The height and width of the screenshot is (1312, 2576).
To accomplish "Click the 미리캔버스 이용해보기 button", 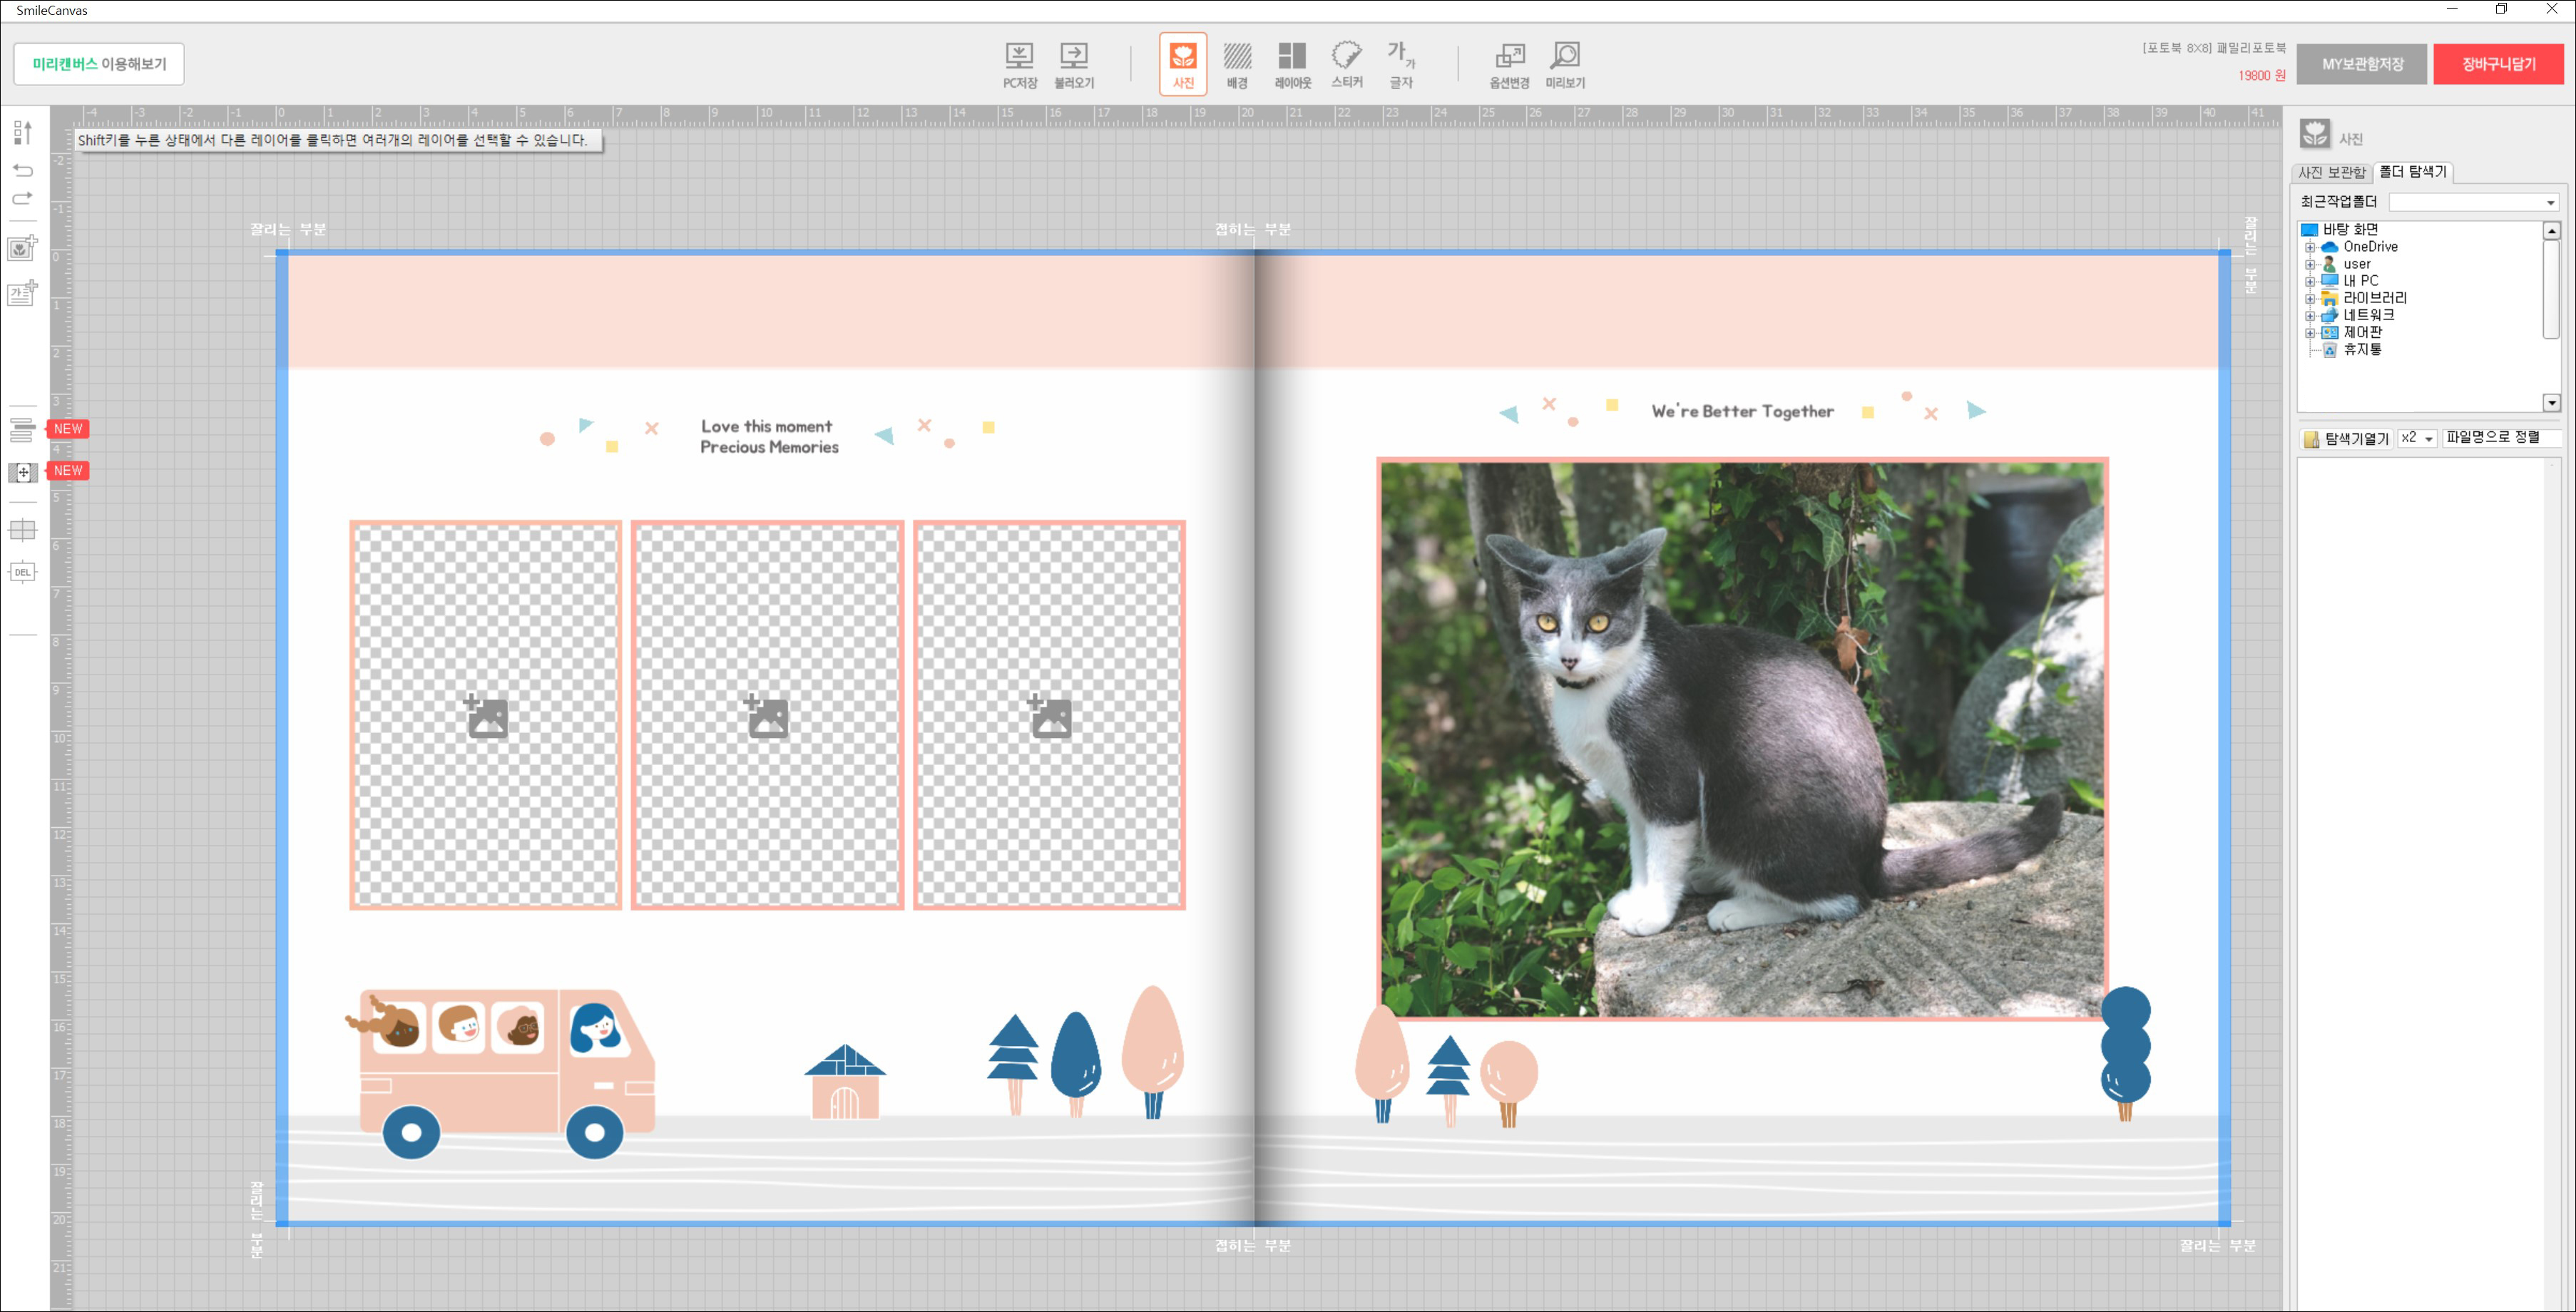I will pyautogui.click(x=99, y=64).
